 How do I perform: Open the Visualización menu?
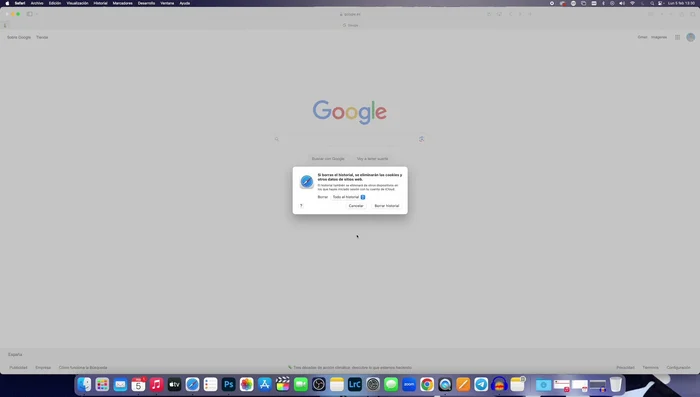78,3
